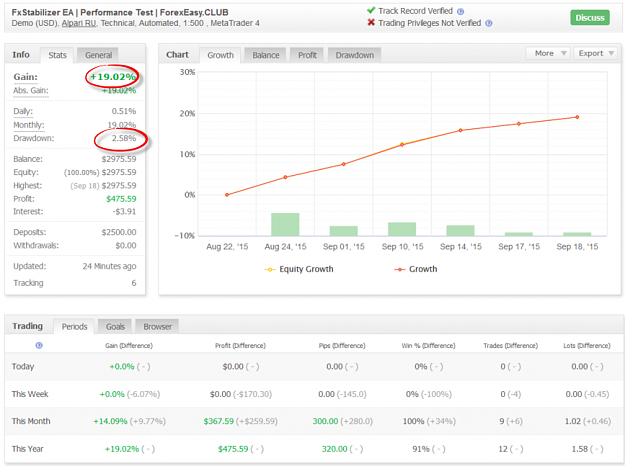This screenshot has height=466, width=625.
Task: Click the growth data point at Aug 22, '15
Action: 227,195
